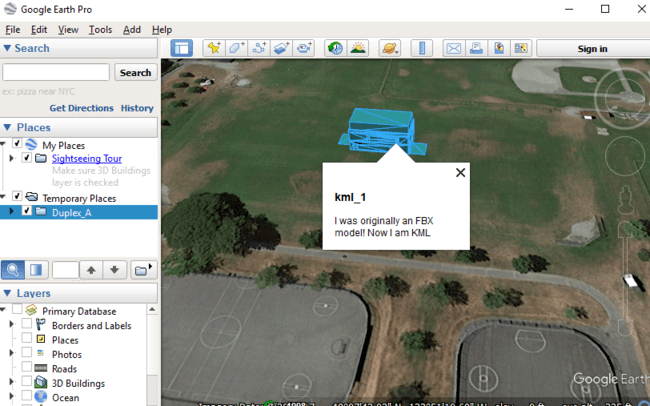This screenshot has width=650, height=406.
Task: Click the Get Directions link
Action: [81, 108]
